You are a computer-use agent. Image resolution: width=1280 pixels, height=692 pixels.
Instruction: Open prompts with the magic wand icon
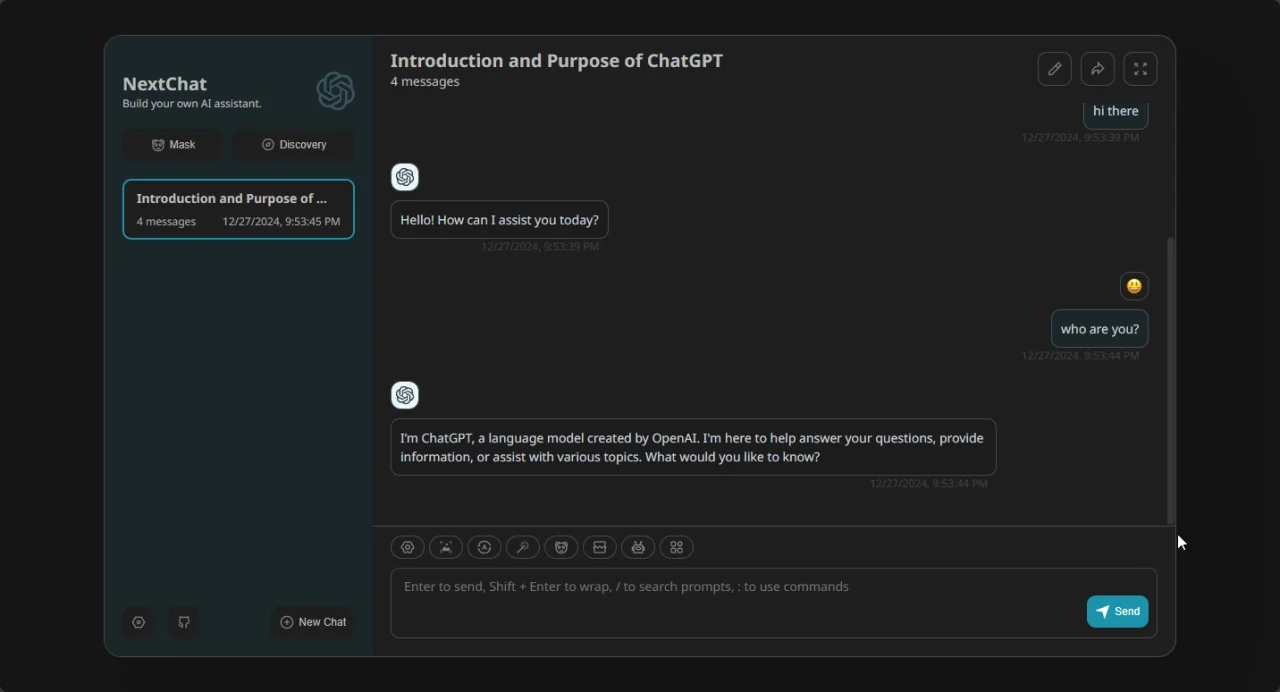click(x=523, y=547)
